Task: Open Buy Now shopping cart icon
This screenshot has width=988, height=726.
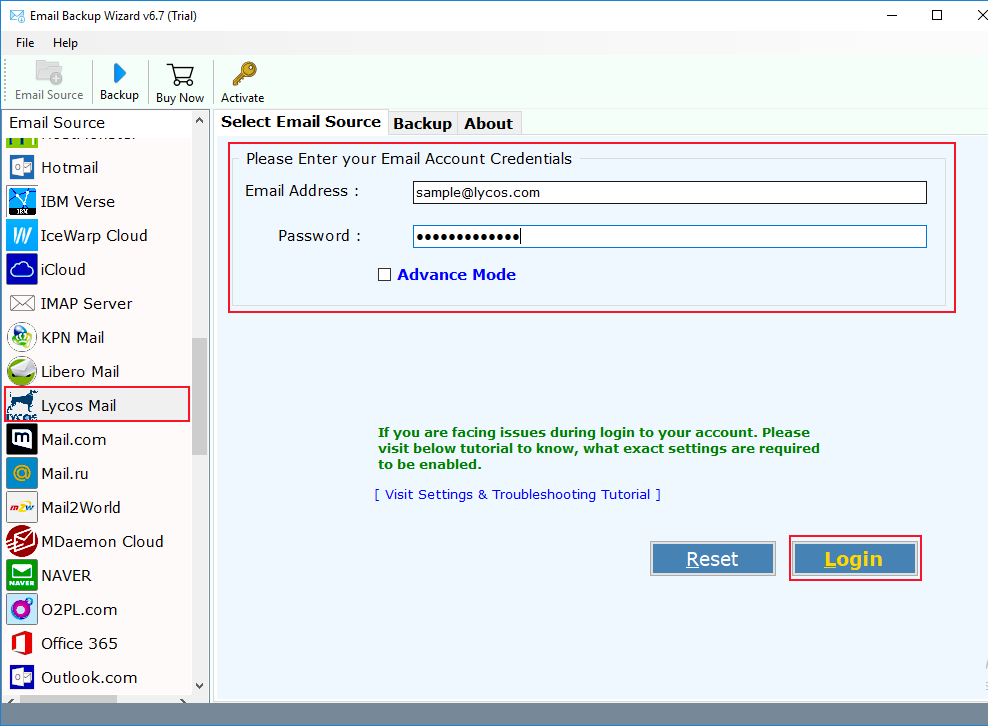Action: 180,75
